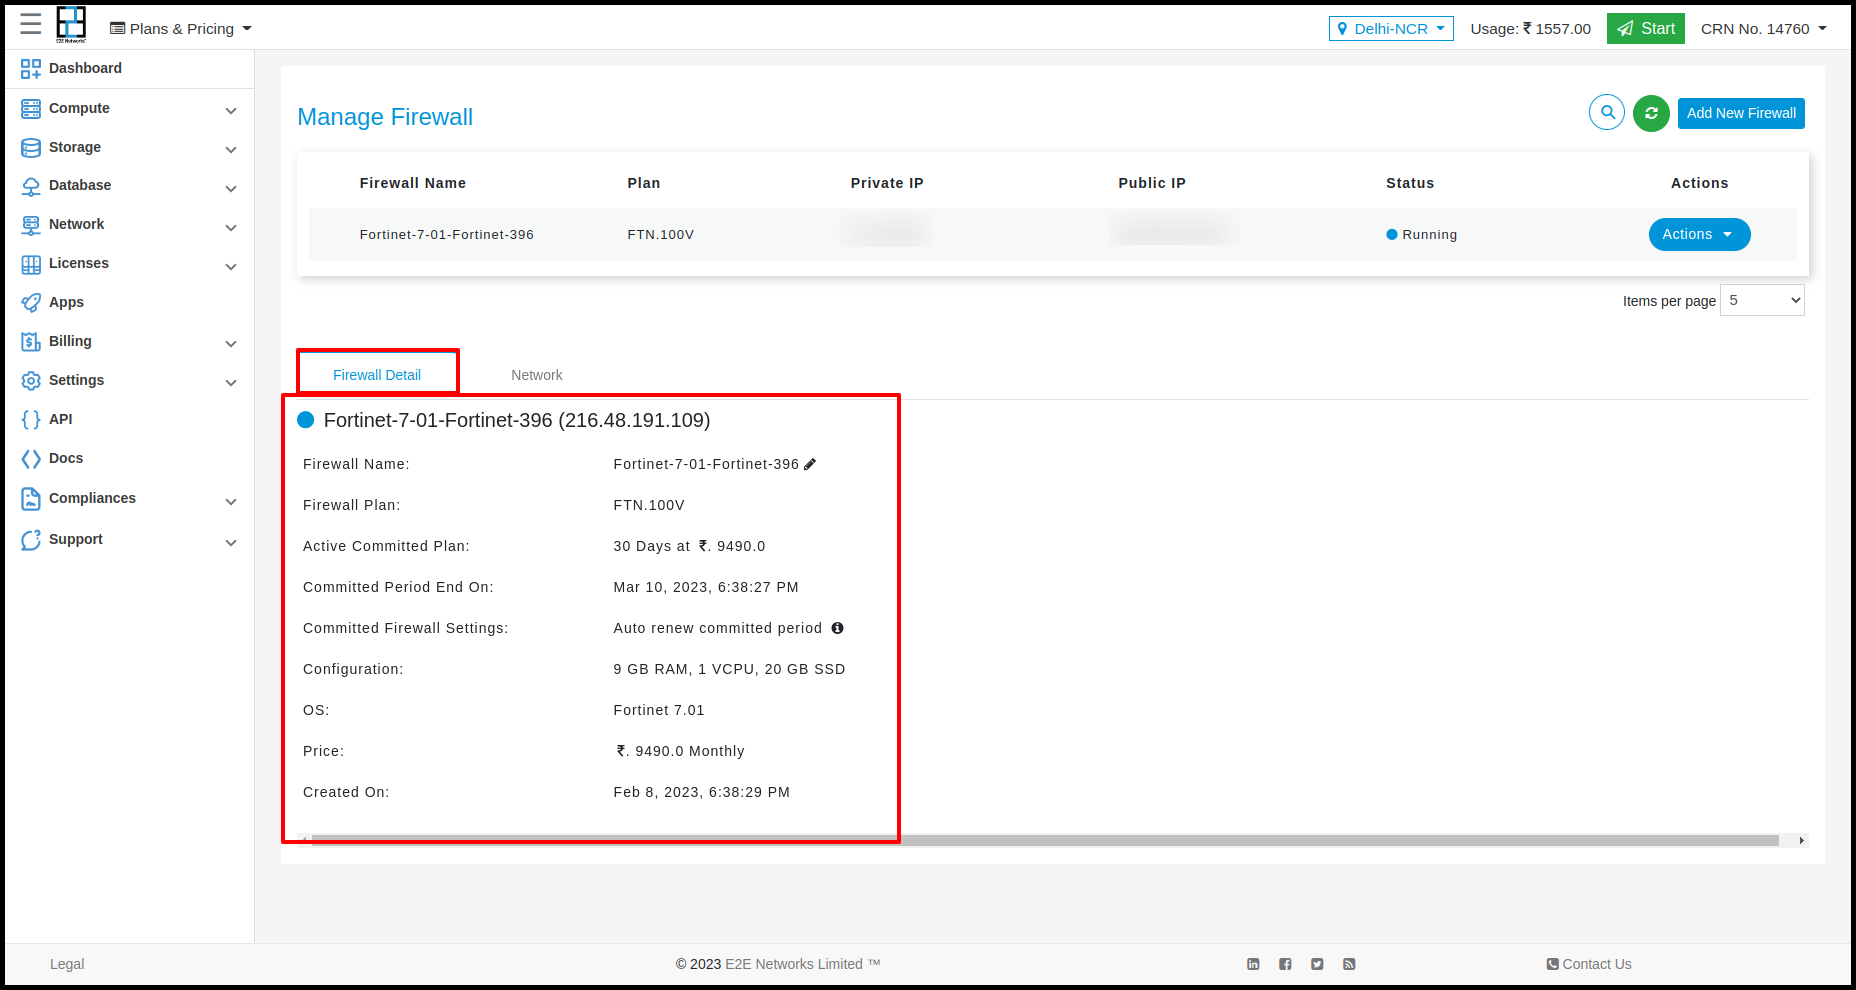Viewport: 1856px width, 990px height.
Task: Click the Database icon in sidebar
Action: (x=31, y=186)
